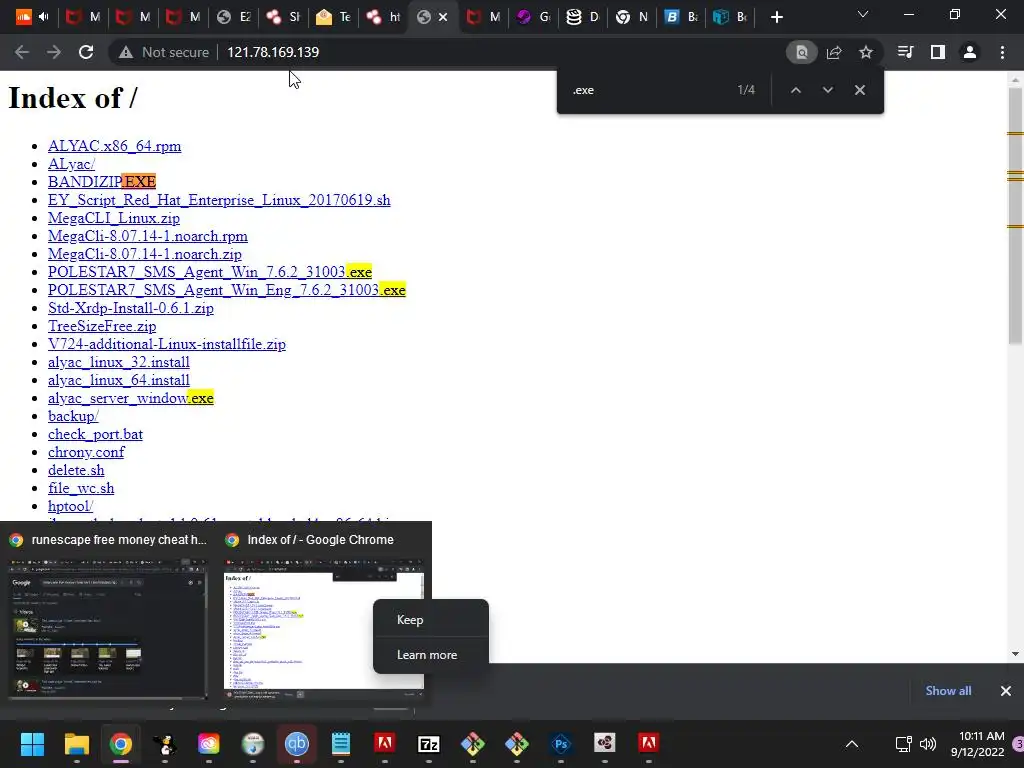The image size is (1024, 768).
Task: Open the ALYAC.x86_64.rpm link
Action: click(114, 146)
